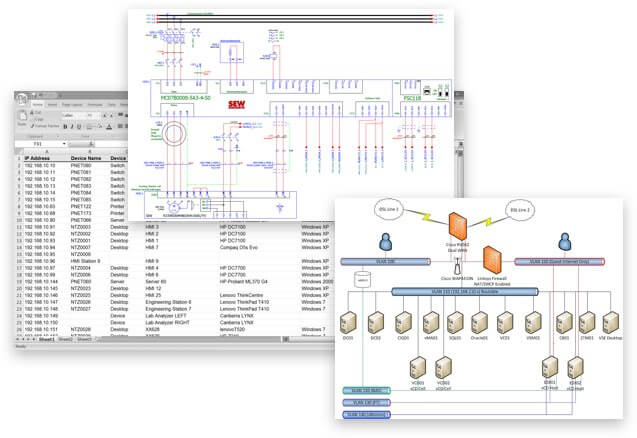Select the VLAN 100 network bar

pos(385,262)
